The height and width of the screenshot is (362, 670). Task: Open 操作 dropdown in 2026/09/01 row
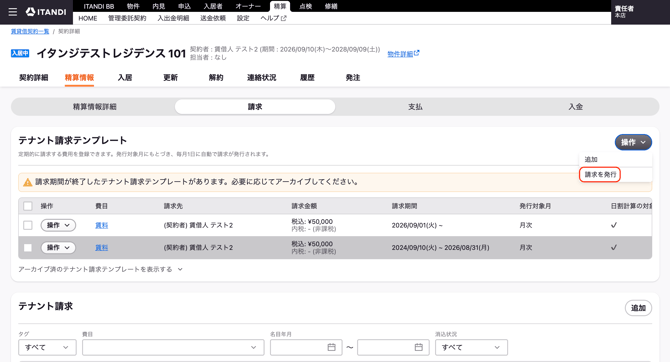(58, 225)
